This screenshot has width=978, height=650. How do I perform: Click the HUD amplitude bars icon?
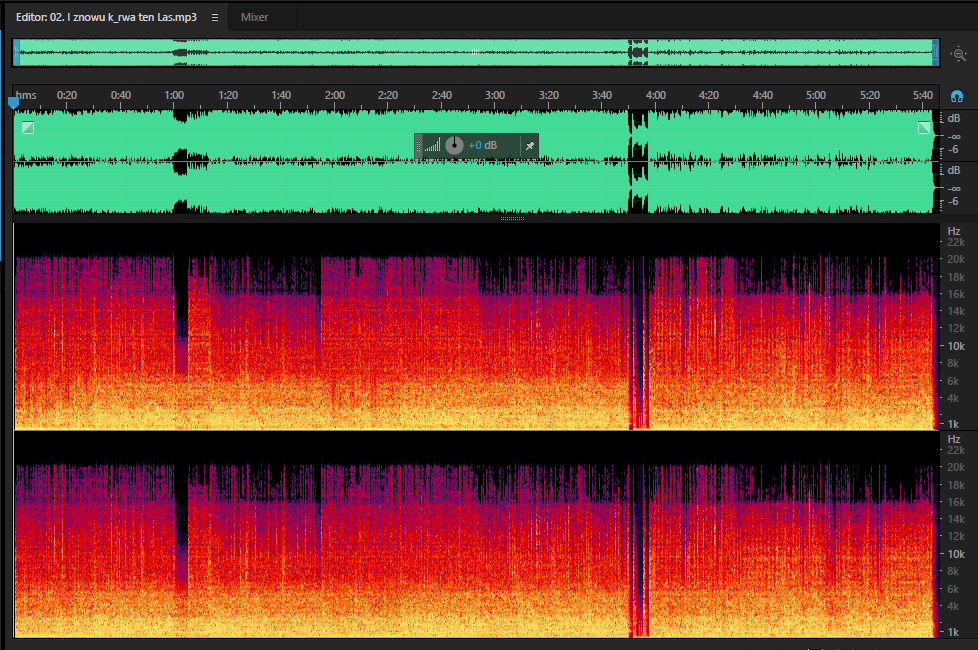coord(432,145)
